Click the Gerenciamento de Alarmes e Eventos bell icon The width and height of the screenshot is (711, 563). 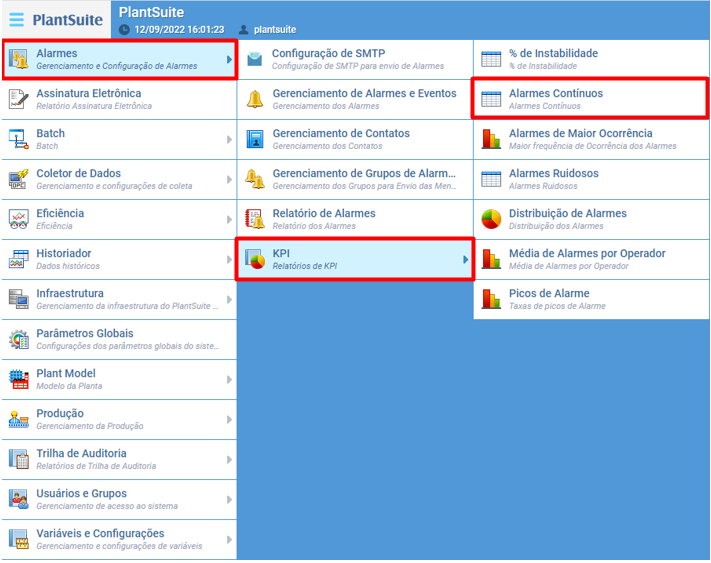tap(255, 99)
